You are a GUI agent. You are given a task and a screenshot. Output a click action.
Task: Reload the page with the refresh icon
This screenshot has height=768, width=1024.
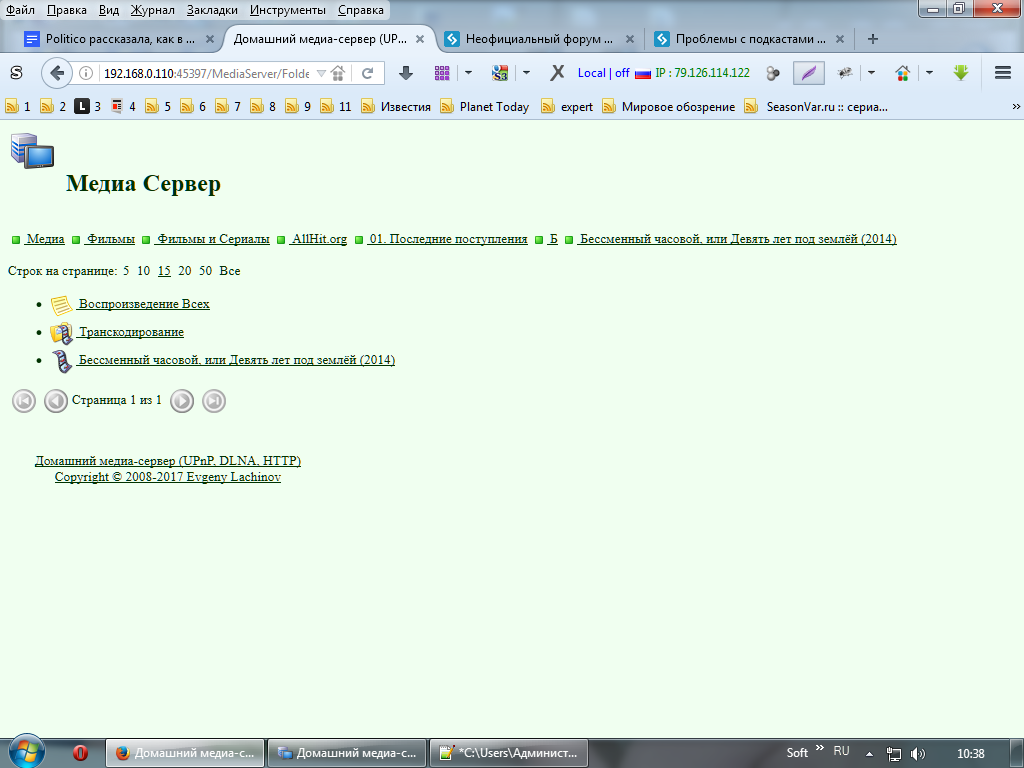pyautogui.click(x=367, y=73)
